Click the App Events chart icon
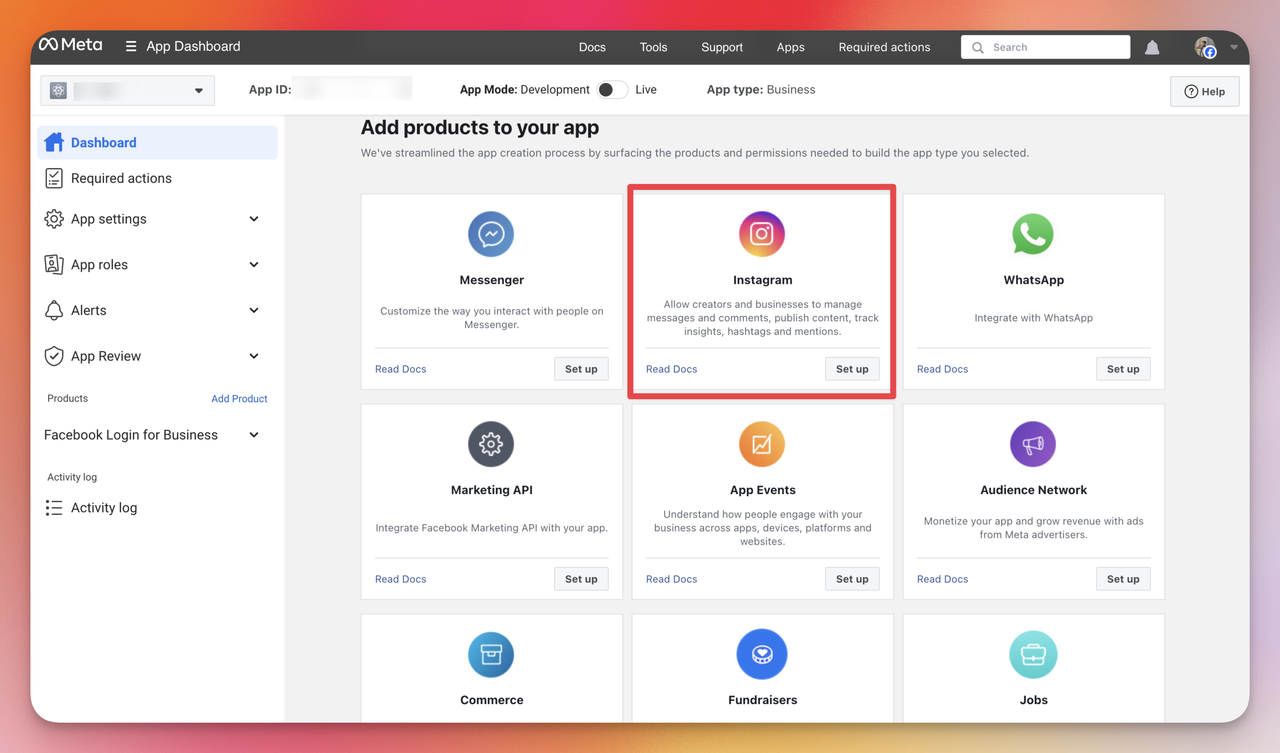1280x753 pixels. [762, 444]
